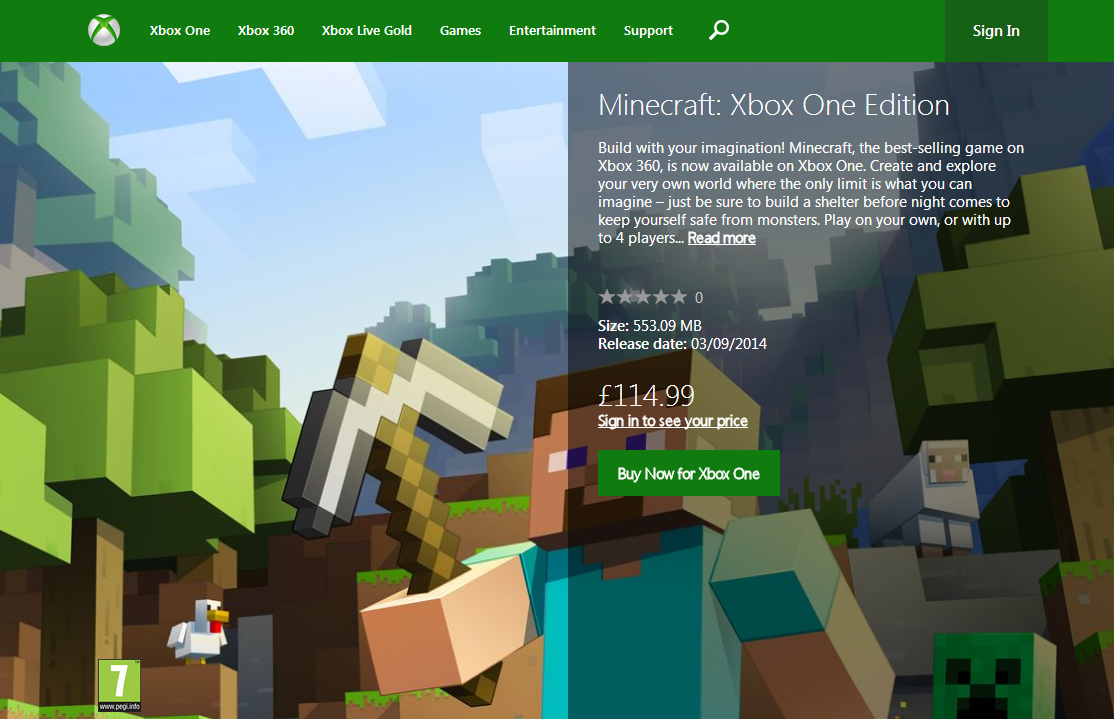Select the fifth rating star
The height and width of the screenshot is (719, 1114).
click(x=679, y=296)
